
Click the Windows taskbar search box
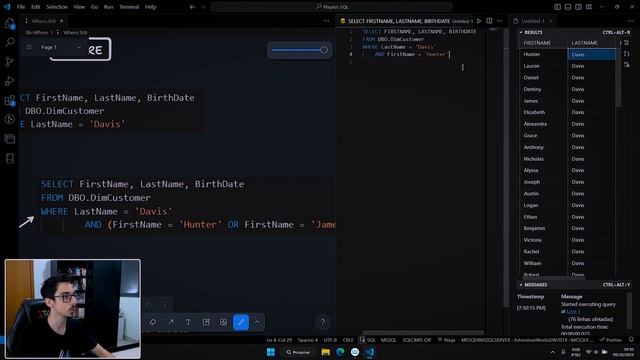(x=298, y=352)
